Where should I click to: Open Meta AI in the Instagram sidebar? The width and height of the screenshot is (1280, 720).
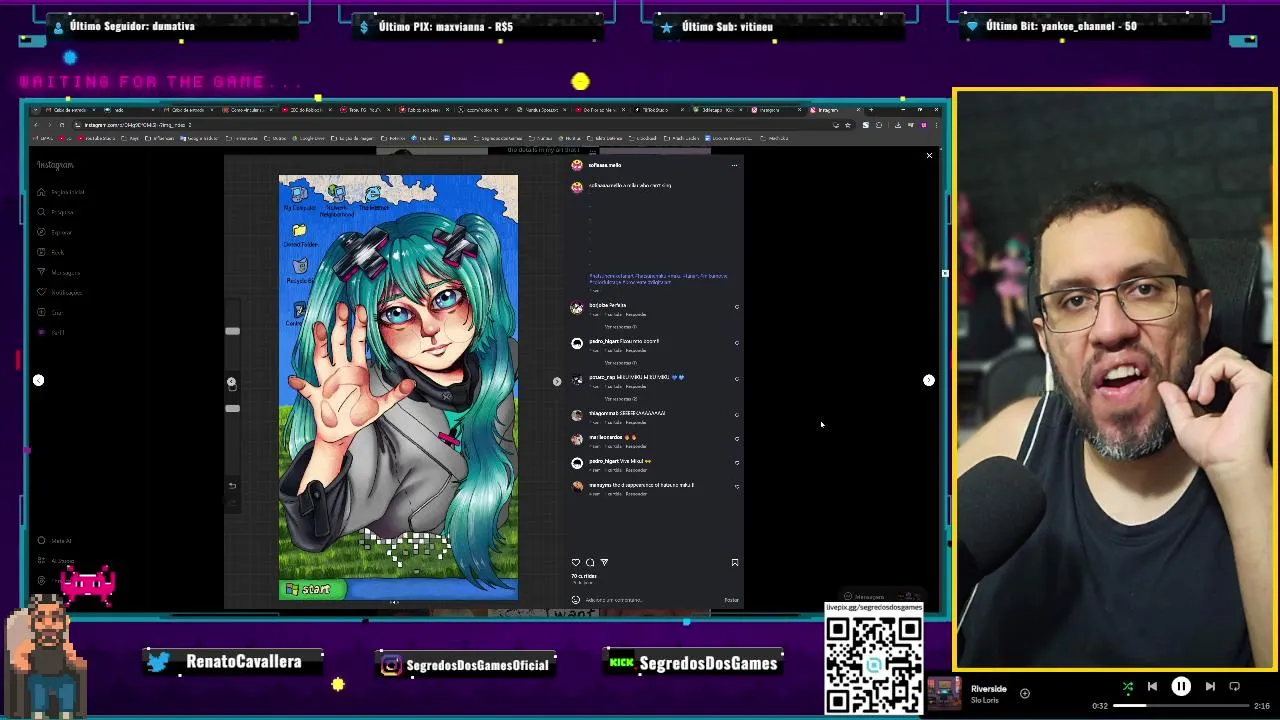pyautogui.click(x=55, y=541)
